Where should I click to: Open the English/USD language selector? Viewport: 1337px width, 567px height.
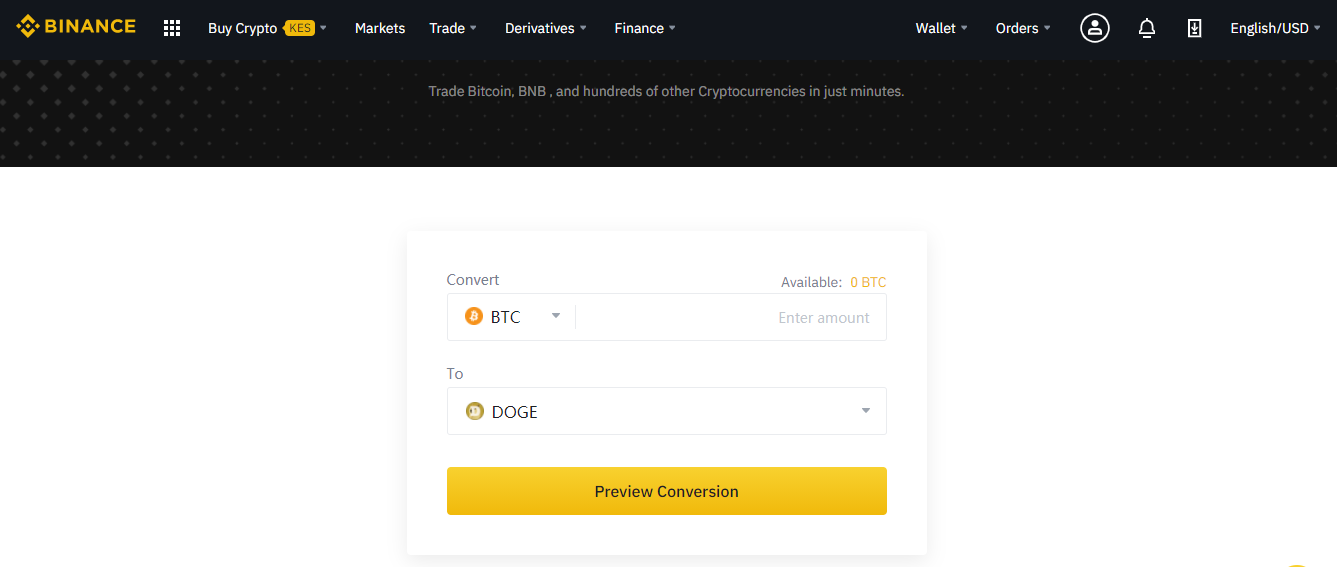coord(1275,28)
